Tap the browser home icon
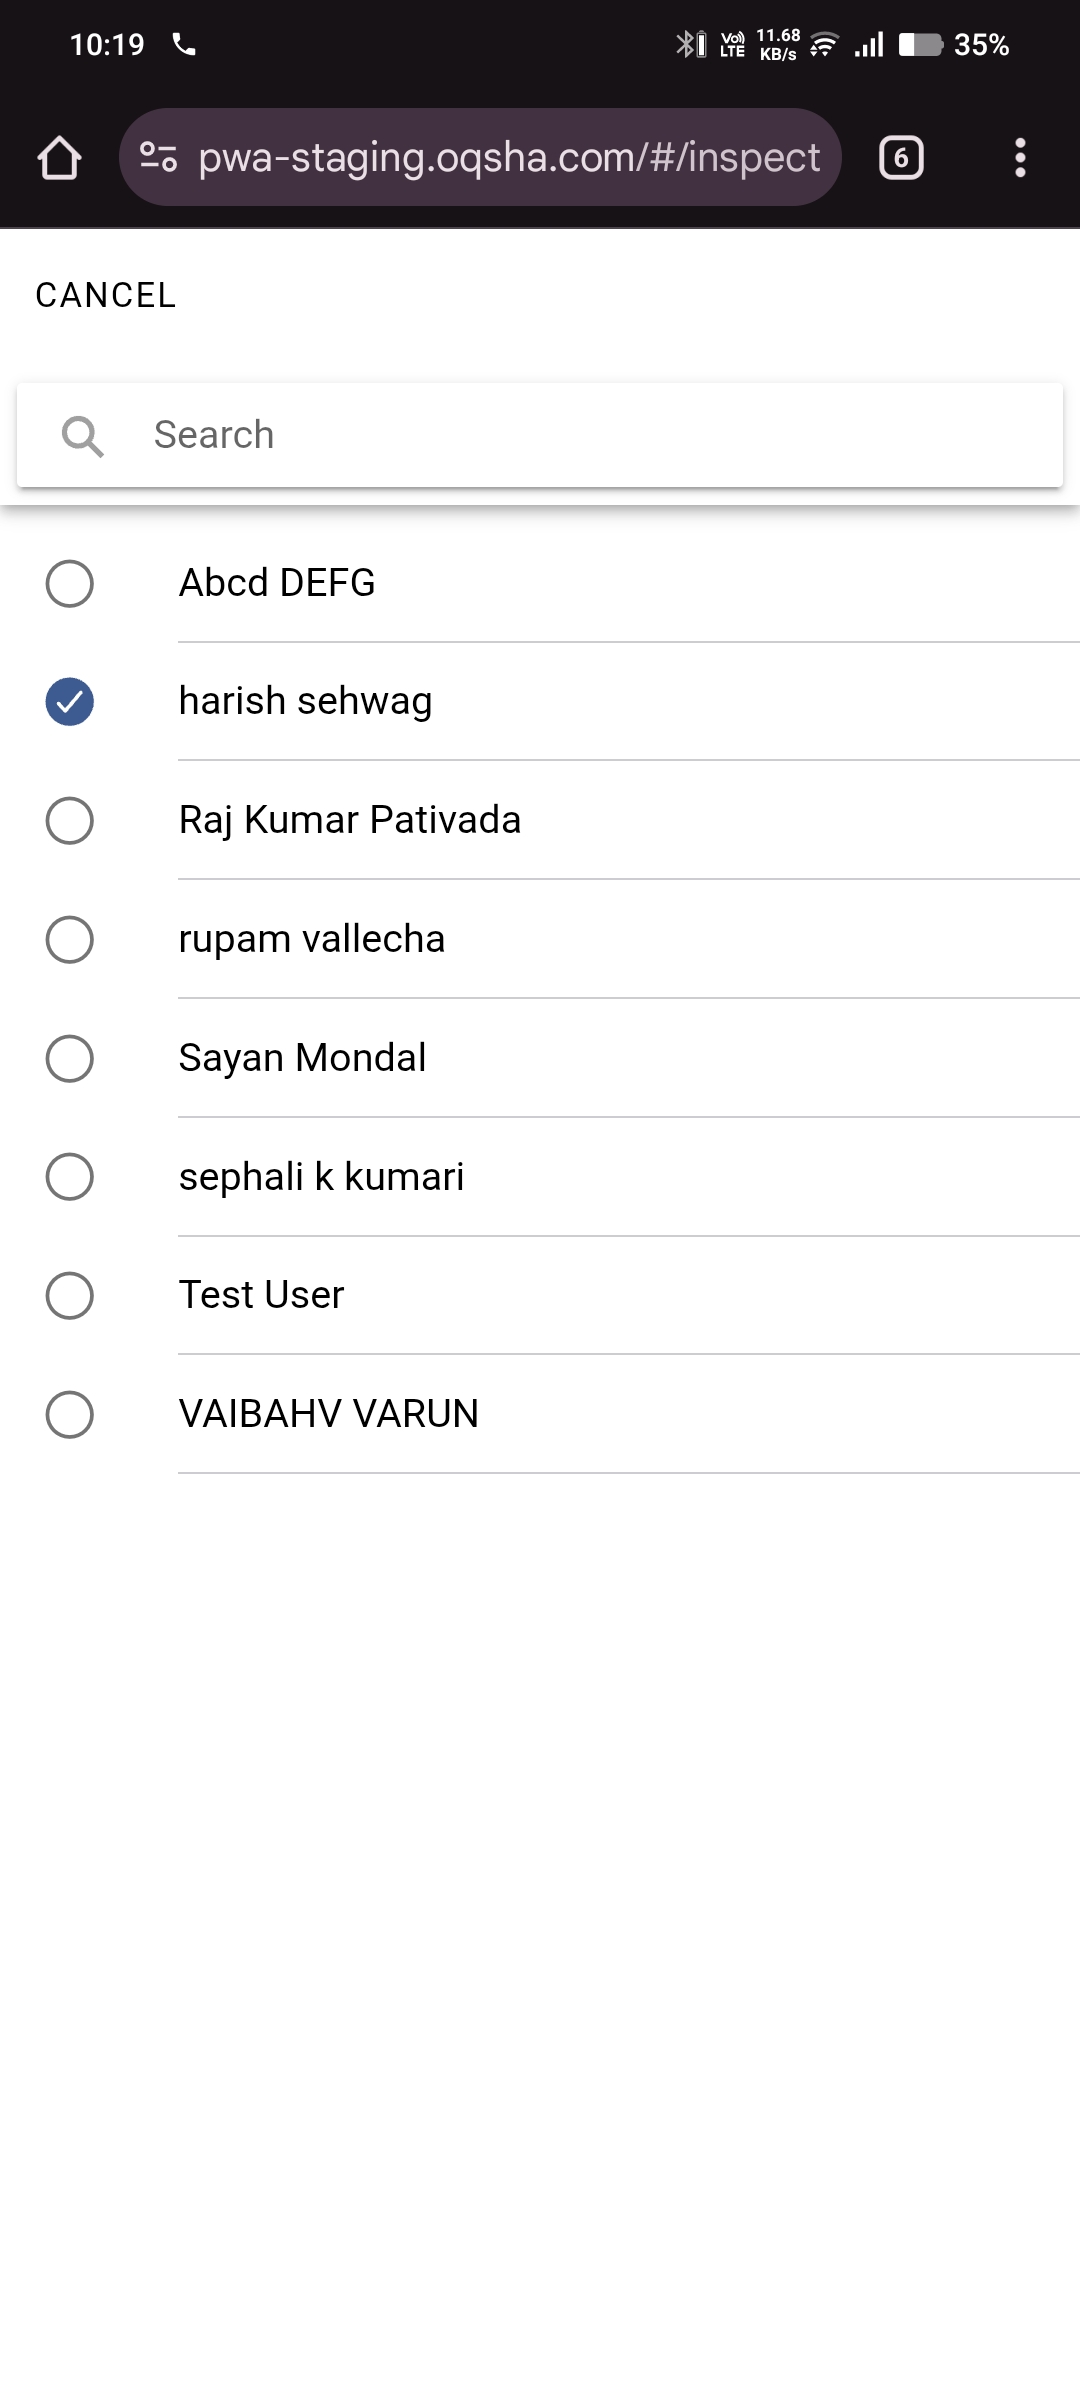1080x2404 pixels. click(x=59, y=158)
